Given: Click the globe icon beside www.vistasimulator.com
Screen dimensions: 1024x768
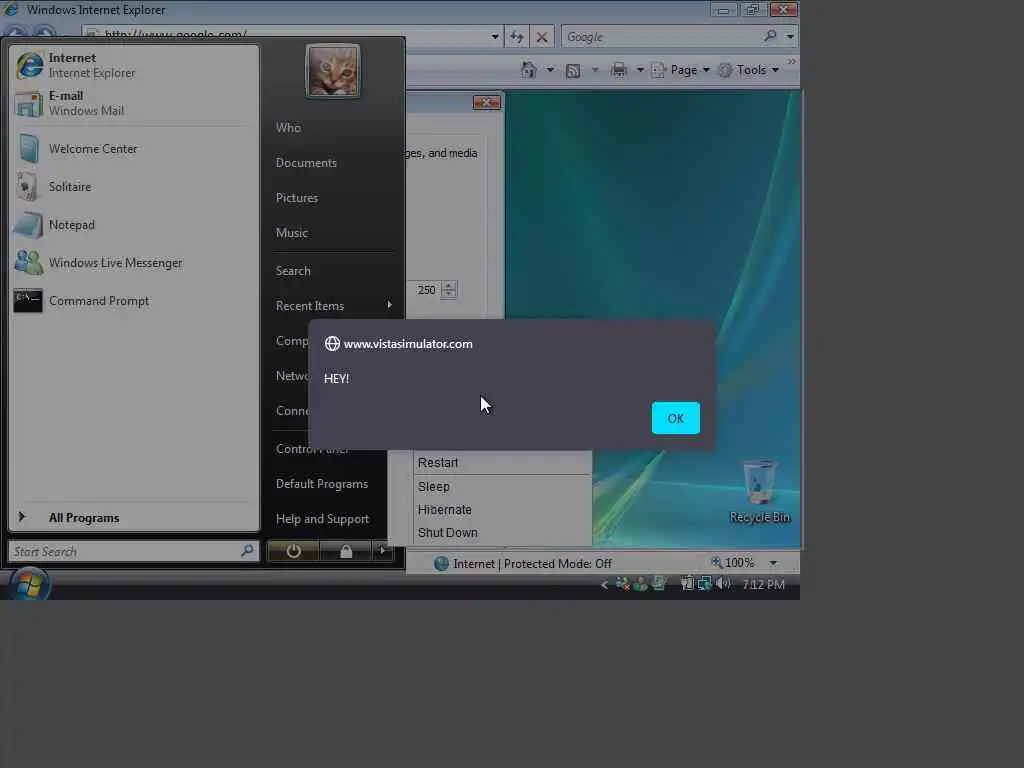Looking at the screenshot, I should 332,344.
